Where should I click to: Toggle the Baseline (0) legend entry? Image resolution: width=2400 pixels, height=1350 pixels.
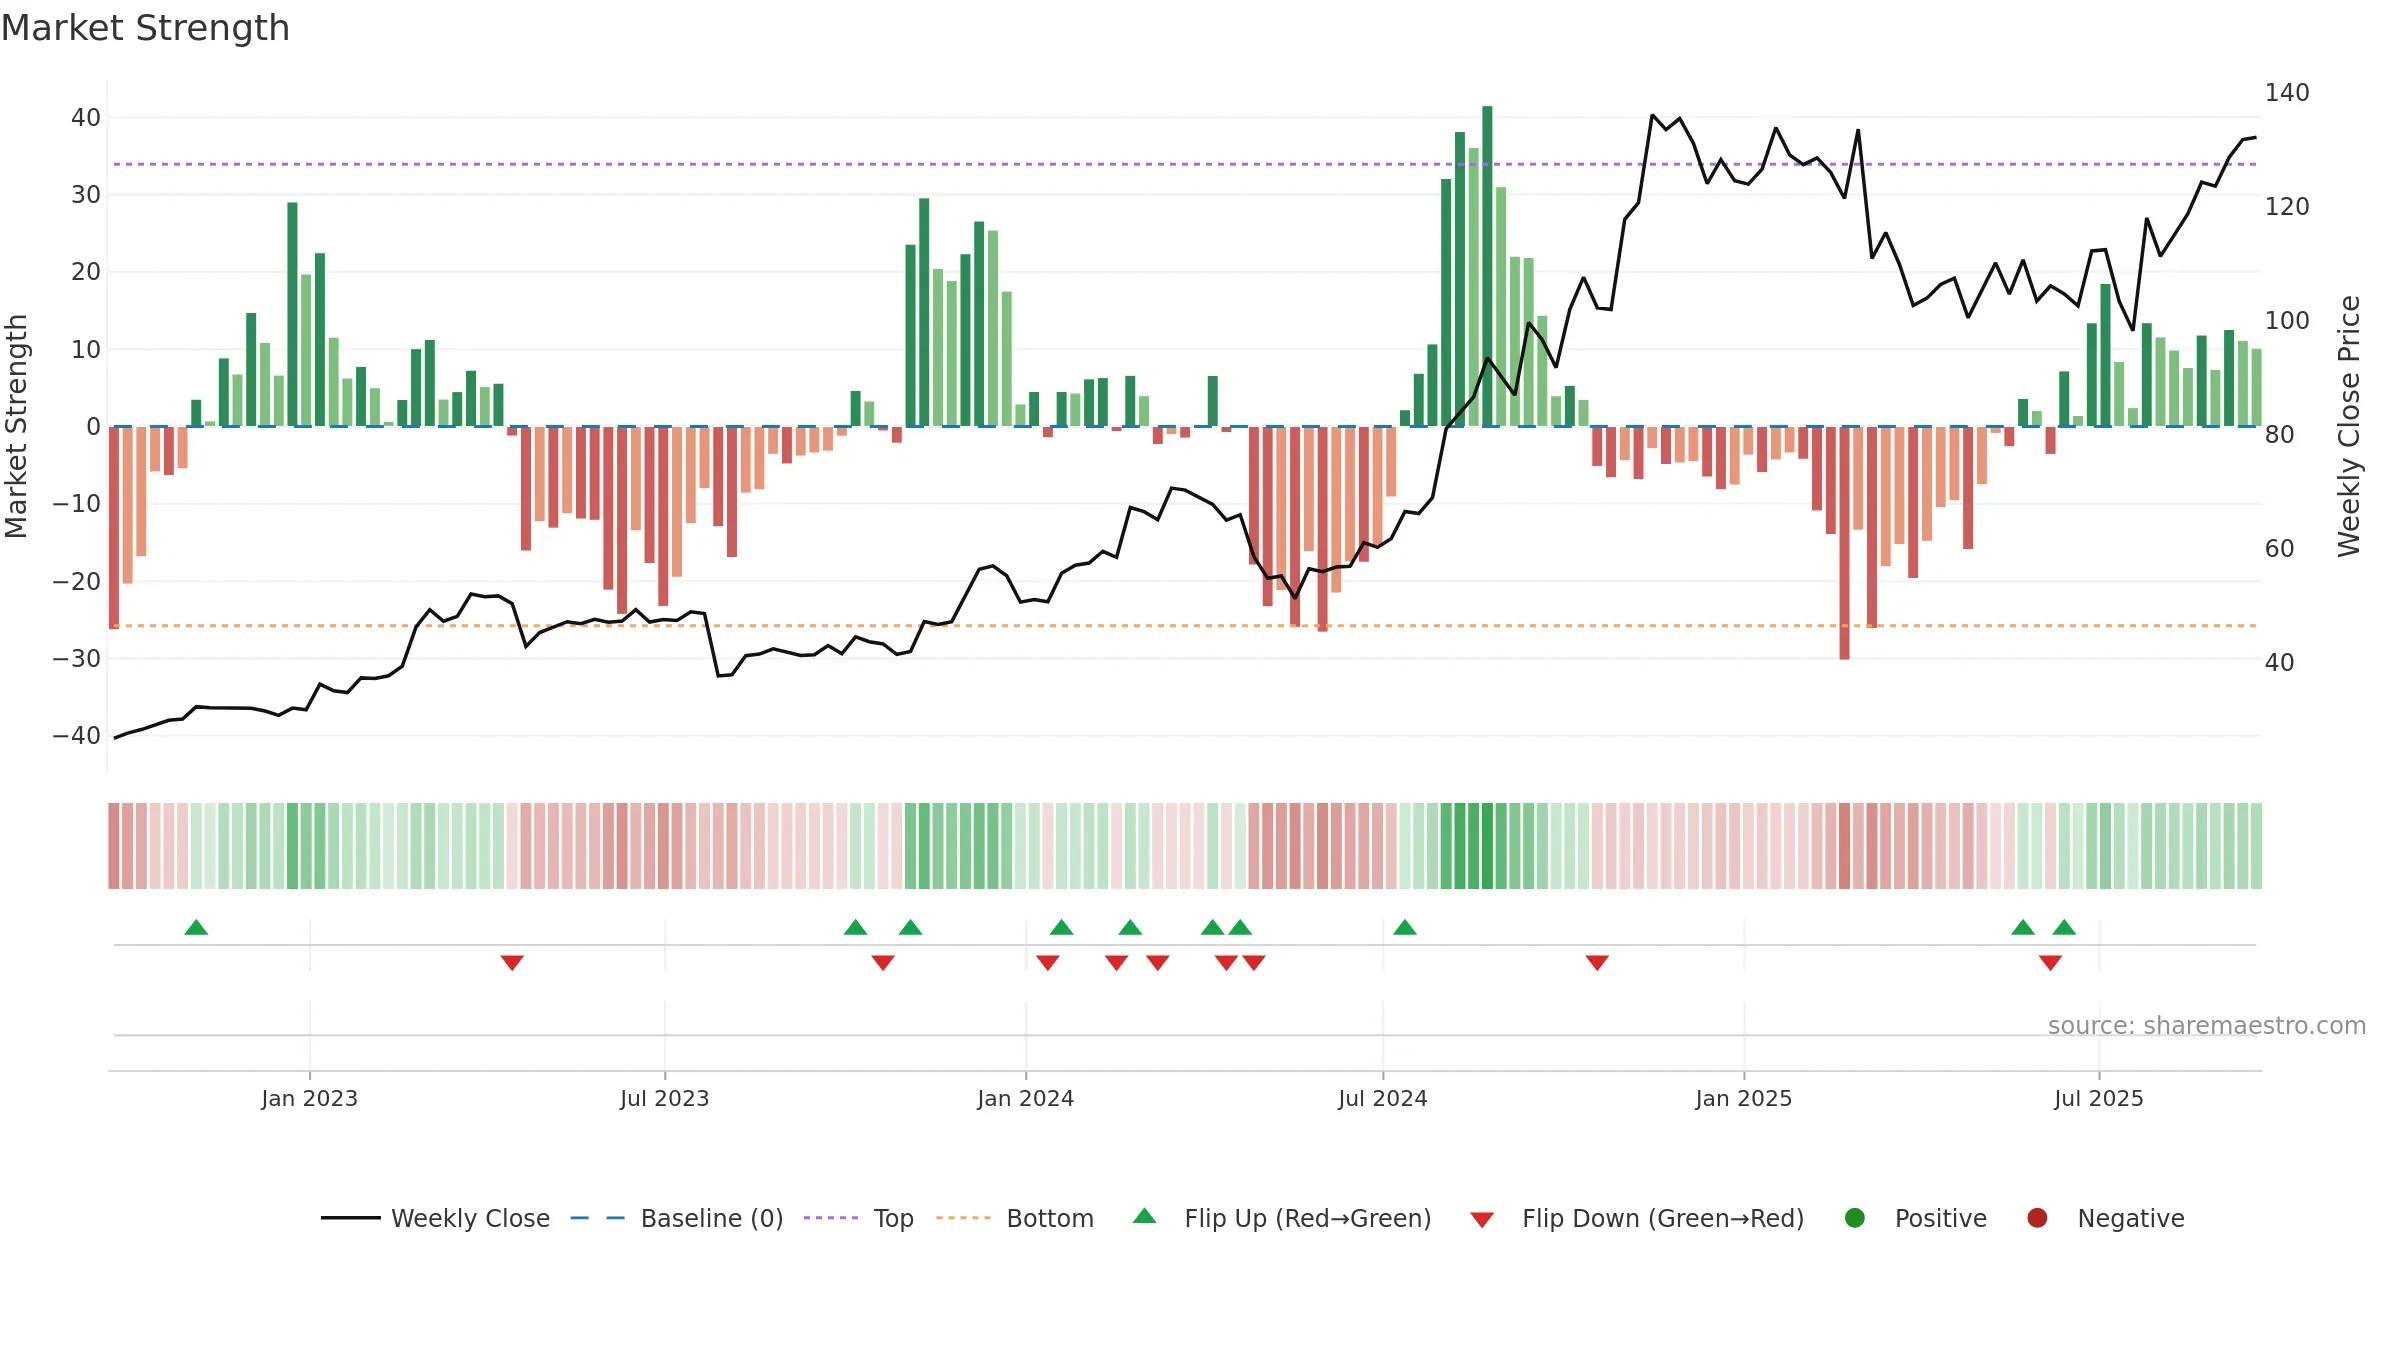point(677,1218)
